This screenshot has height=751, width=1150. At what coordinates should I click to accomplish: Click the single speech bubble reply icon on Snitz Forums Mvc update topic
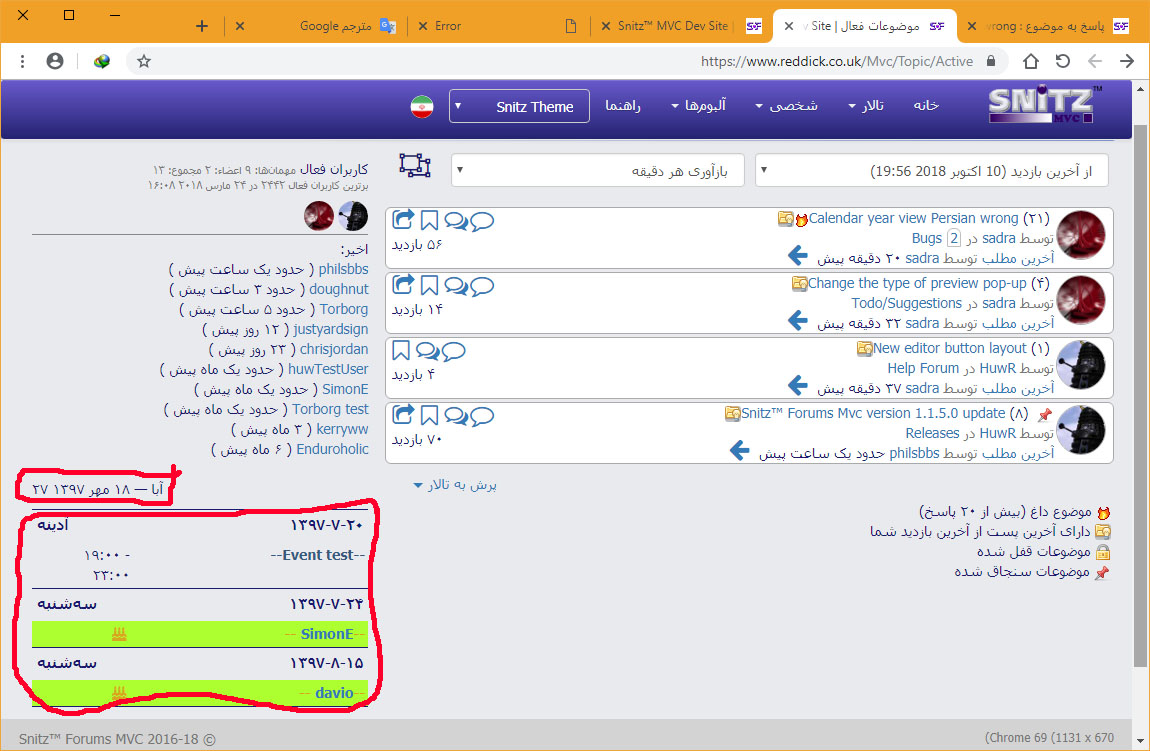[x=482, y=415]
